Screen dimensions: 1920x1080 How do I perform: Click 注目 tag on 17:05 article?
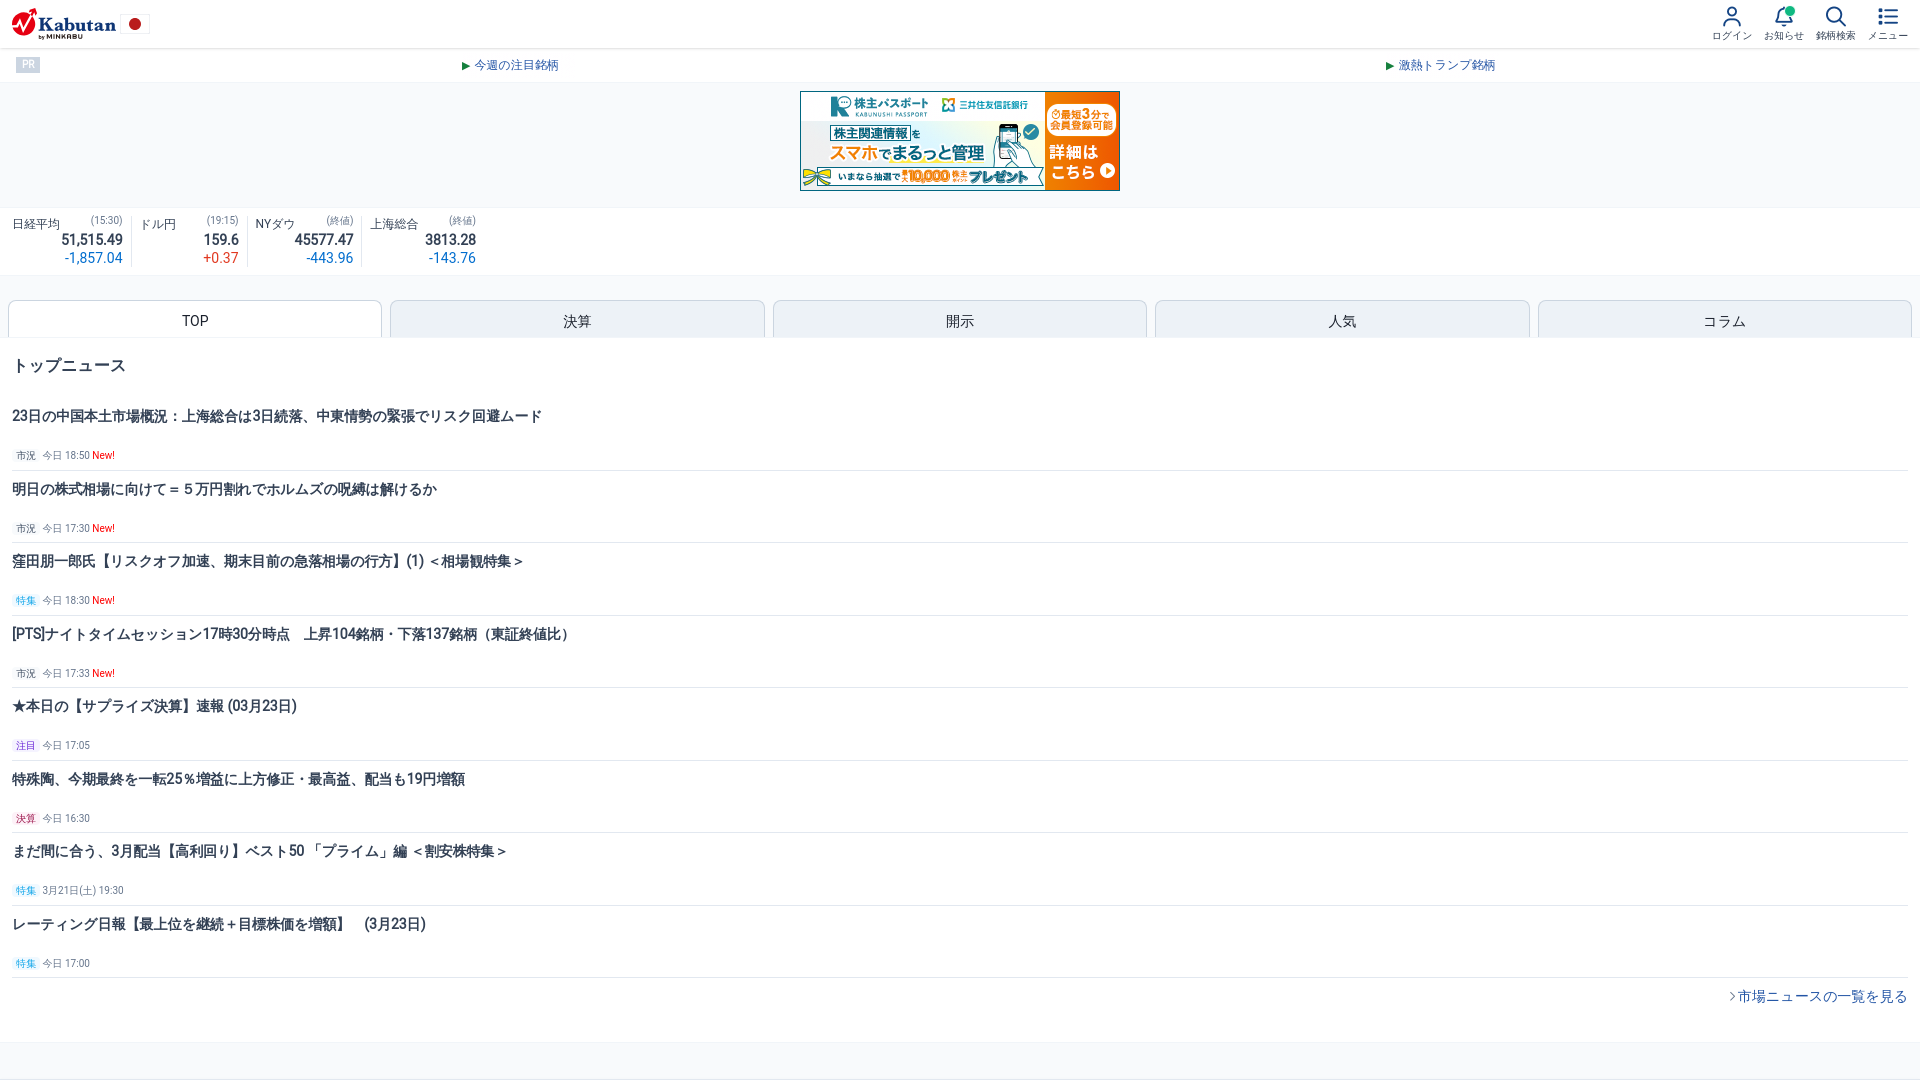point(25,745)
